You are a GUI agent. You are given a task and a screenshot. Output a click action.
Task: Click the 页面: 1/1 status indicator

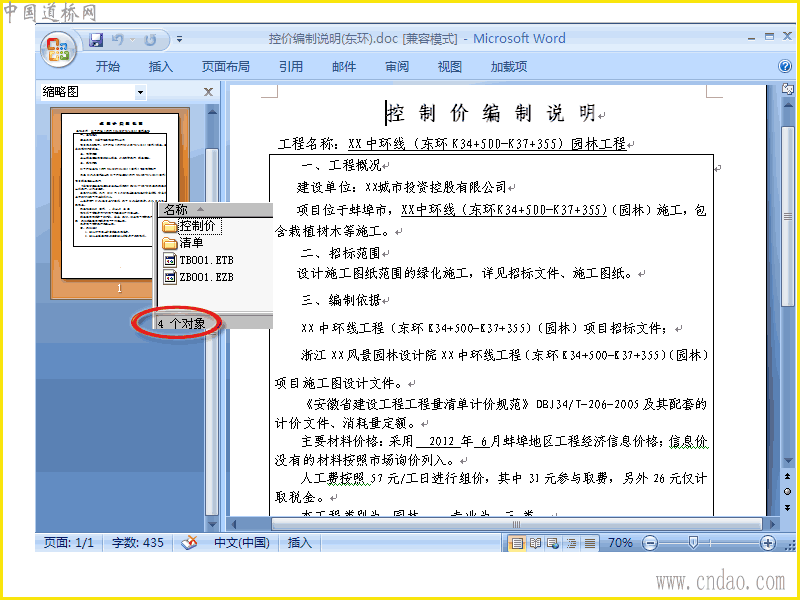69,543
